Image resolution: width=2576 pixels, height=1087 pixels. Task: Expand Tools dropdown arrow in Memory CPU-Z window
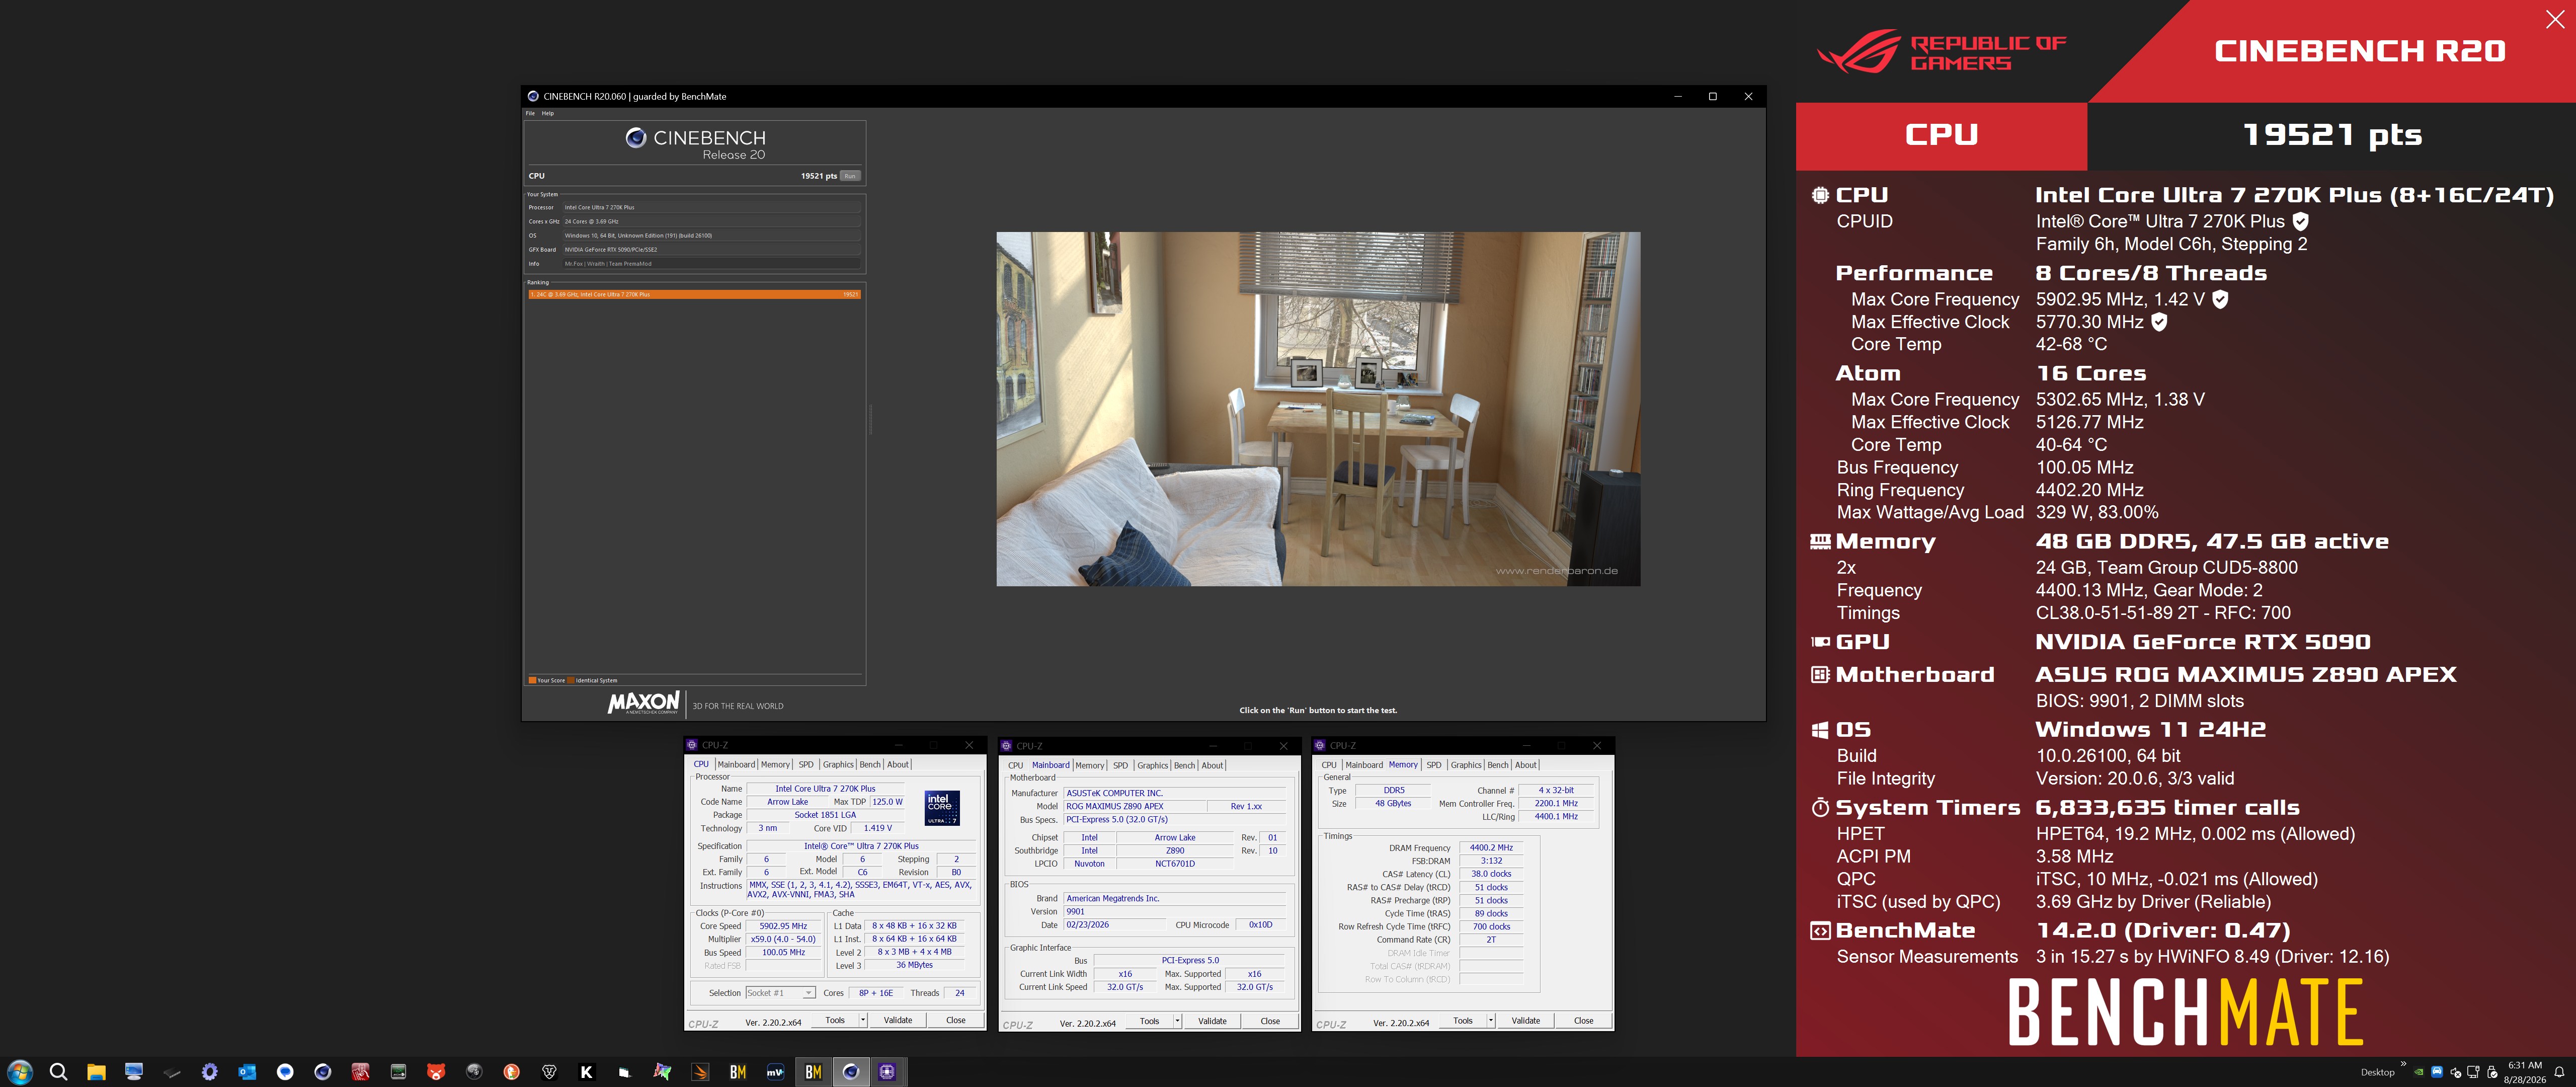click(x=1491, y=1021)
